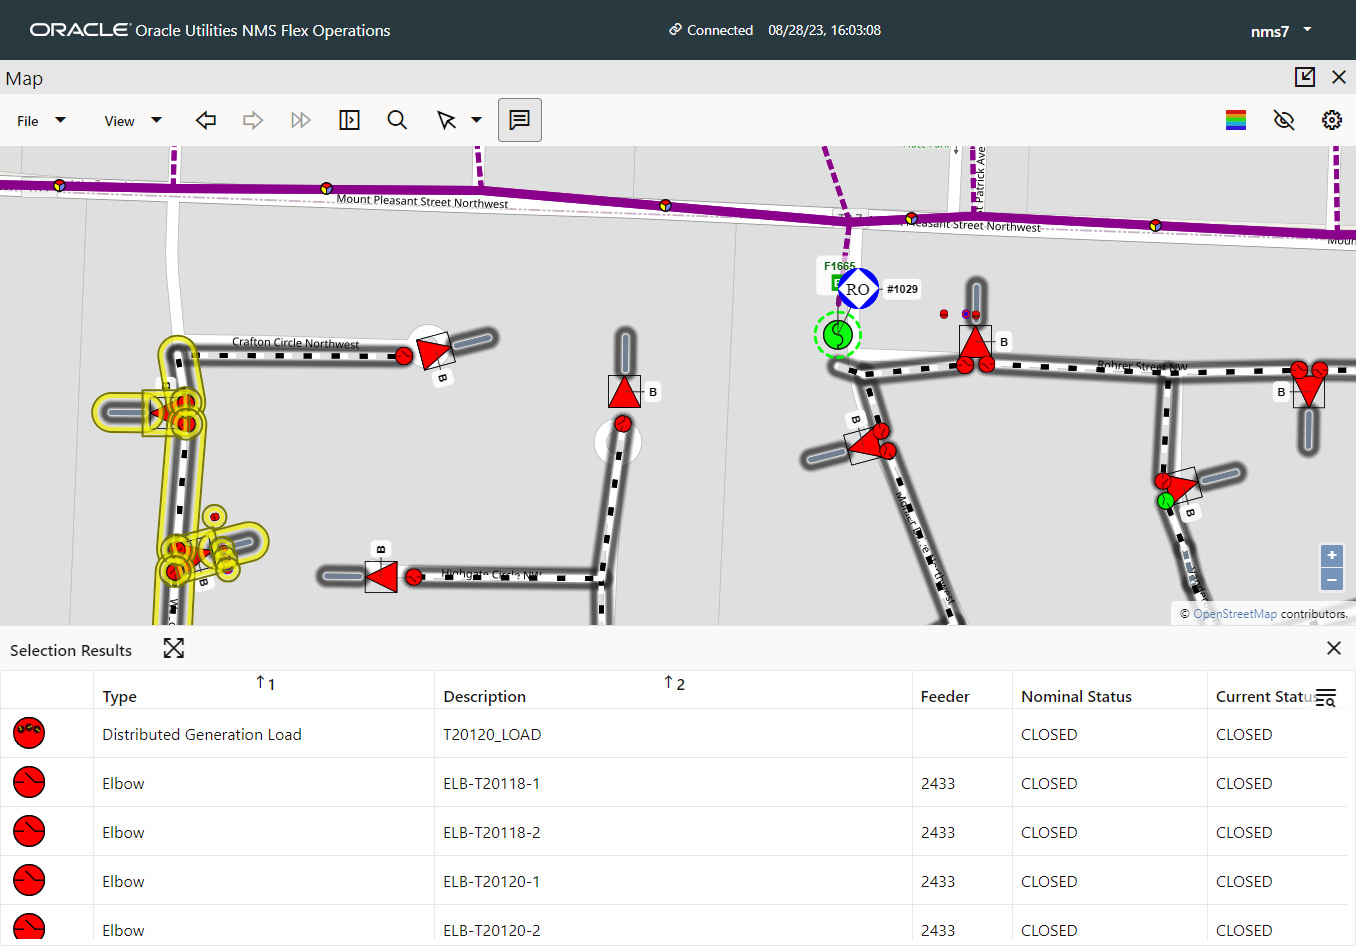The image size is (1356, 946).
Task: Click the Distributed Generation Load row icon
Action: pyautogui.click(x=29, y=733)
